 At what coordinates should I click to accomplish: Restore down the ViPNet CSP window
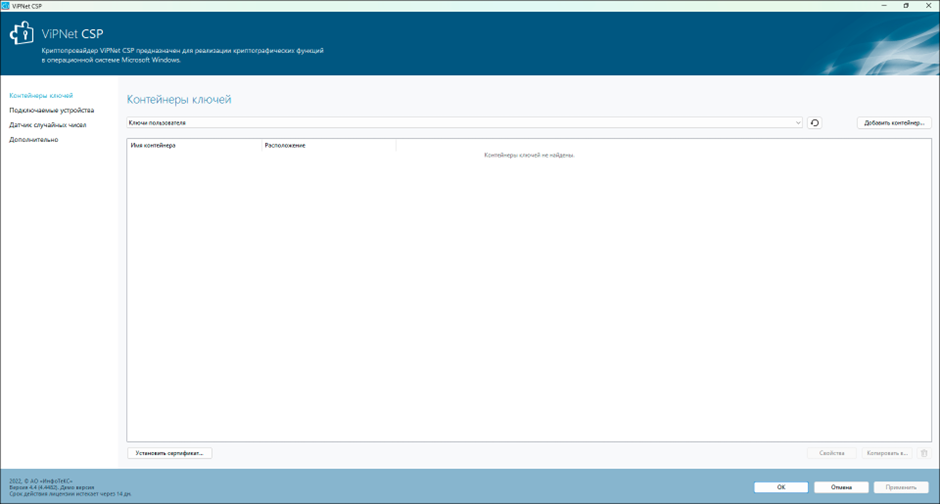[906, 5]
